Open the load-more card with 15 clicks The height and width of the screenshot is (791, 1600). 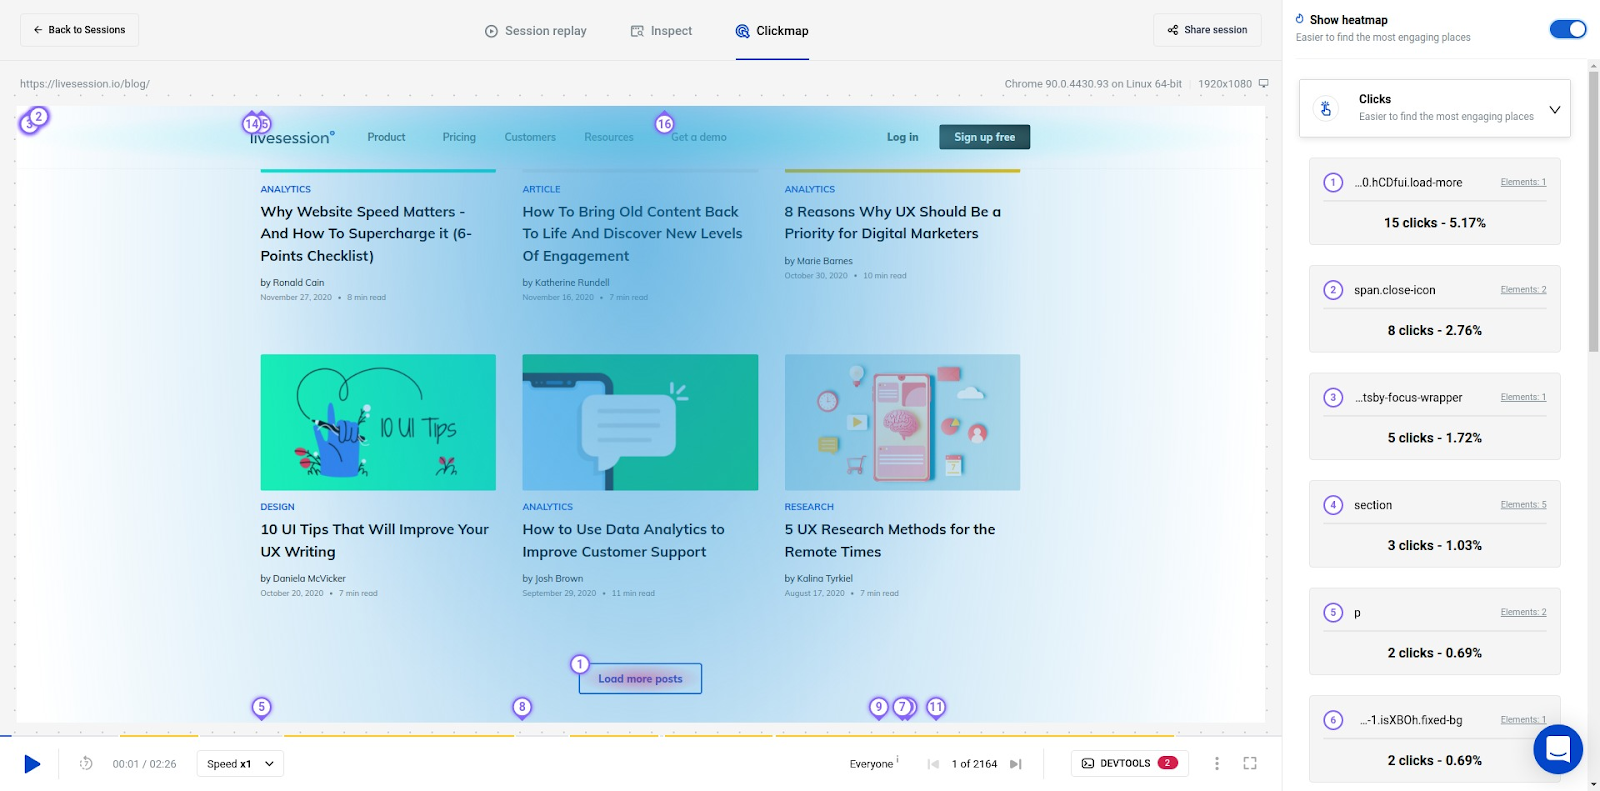point(1434,201)
